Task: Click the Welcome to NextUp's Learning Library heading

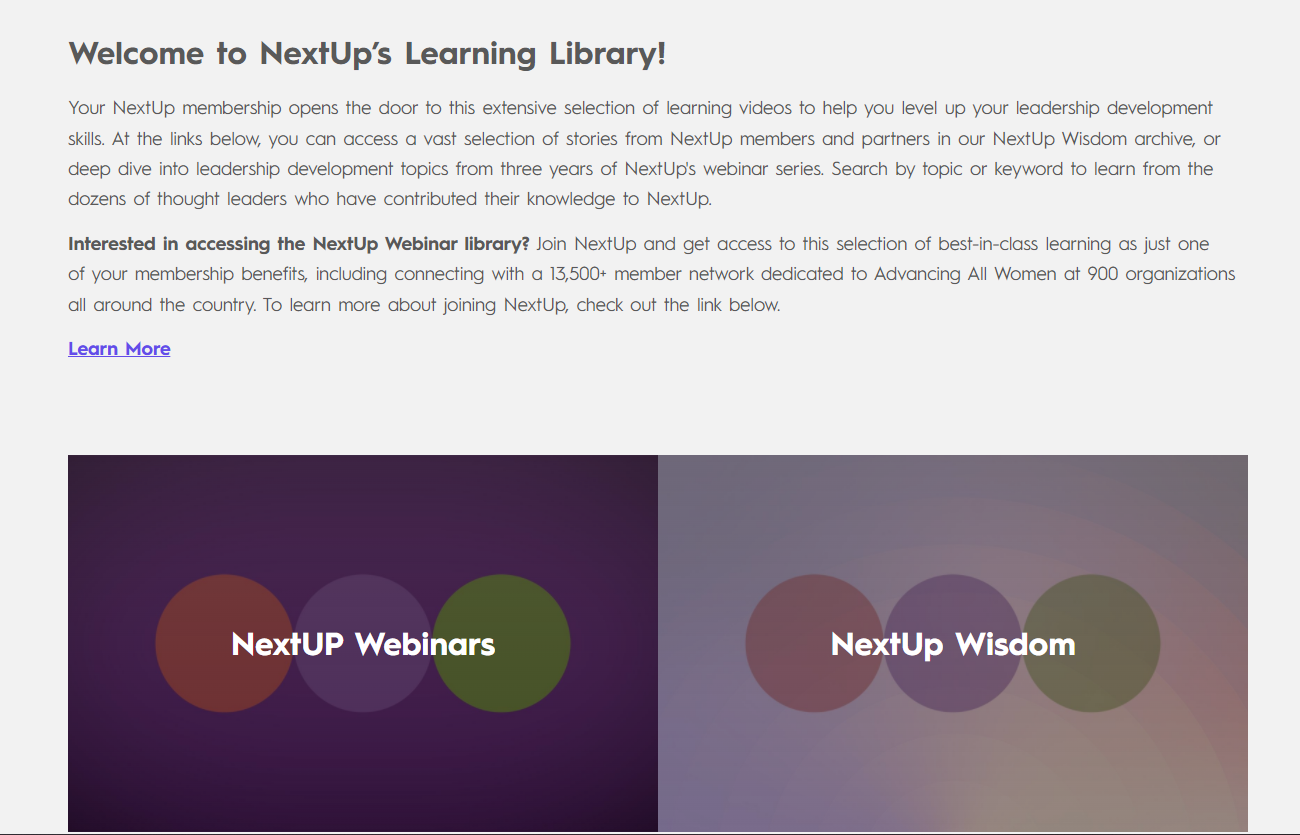Action: (x=367, y=54)
